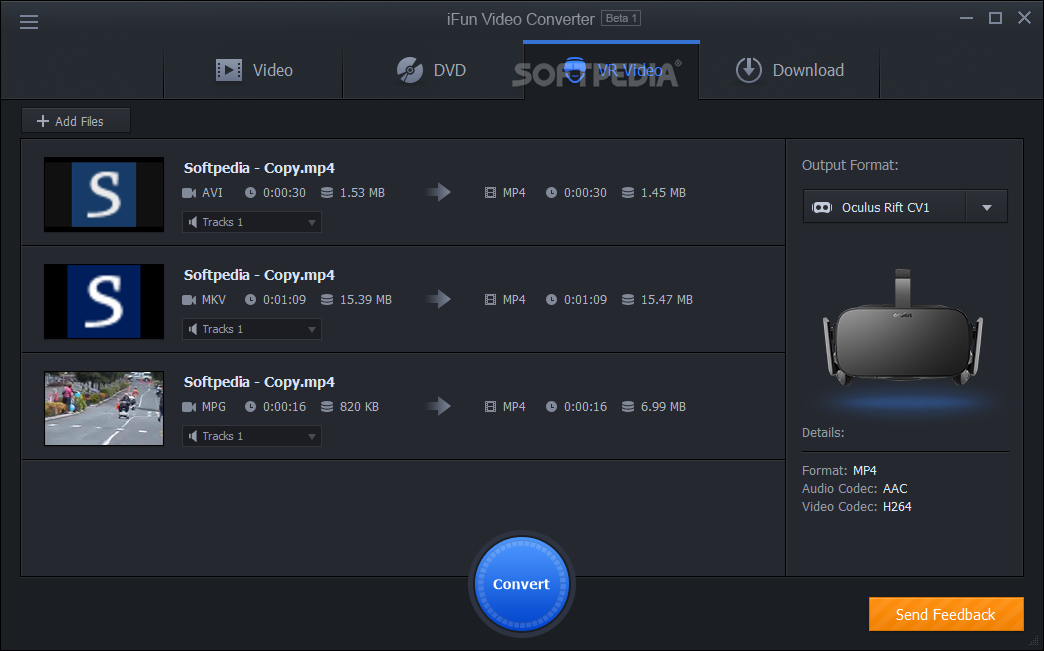
Task: Open Tracks 1 dropdown for MKV file
Action: pos(252,329)
